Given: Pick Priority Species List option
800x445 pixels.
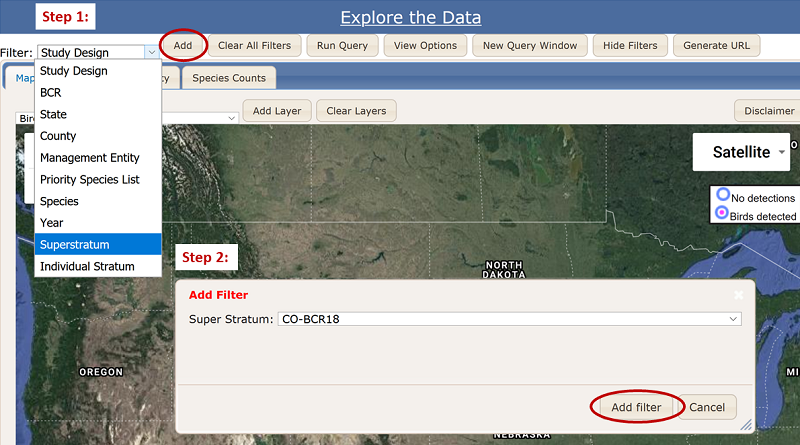Looking at the screenshot, I should pos(97,180).
